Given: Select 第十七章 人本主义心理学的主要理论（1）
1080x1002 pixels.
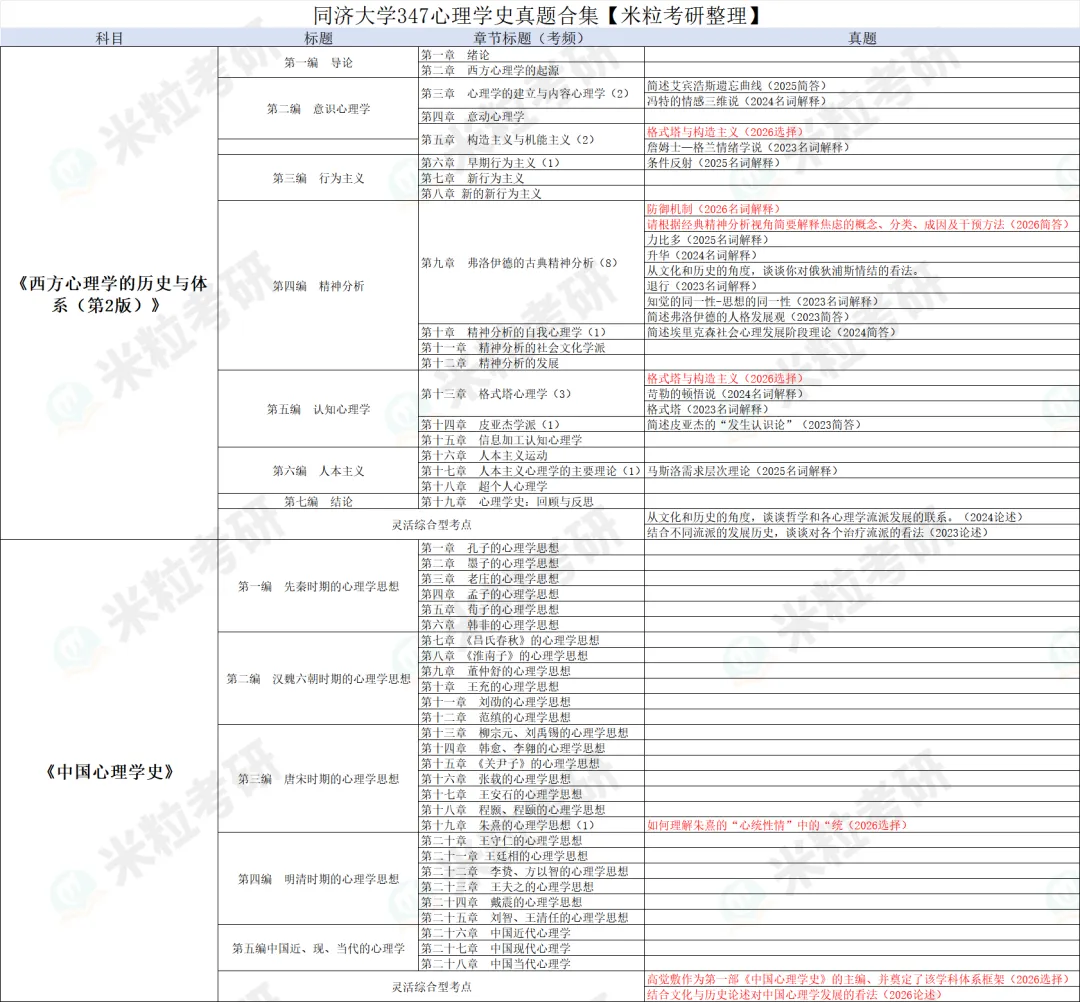Looking at the screenshot, I should click(531, 471).
